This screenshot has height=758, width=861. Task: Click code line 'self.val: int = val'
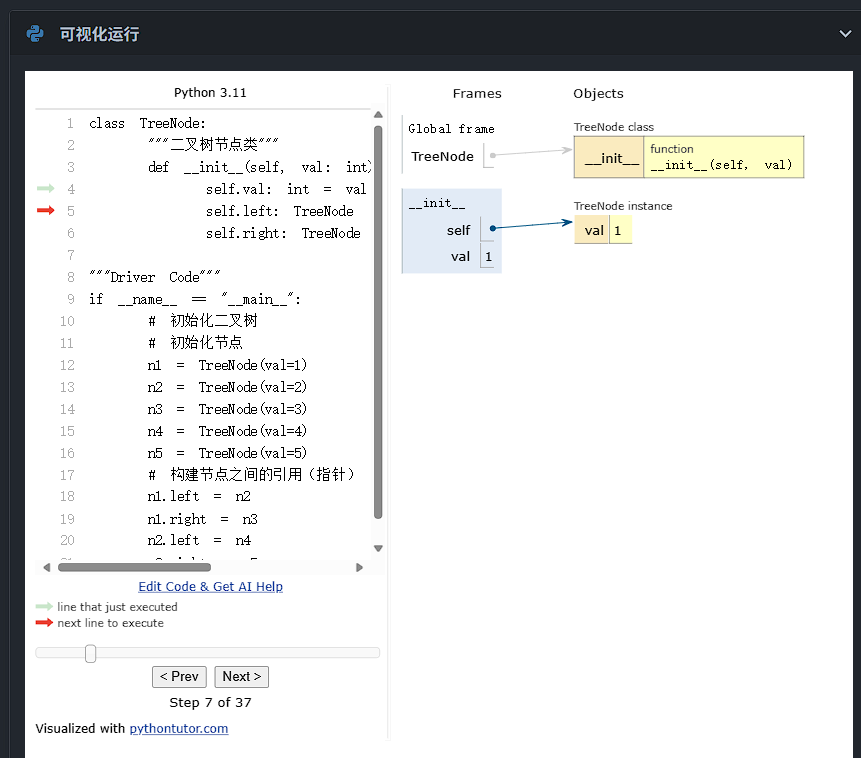[x=286, y=190]
